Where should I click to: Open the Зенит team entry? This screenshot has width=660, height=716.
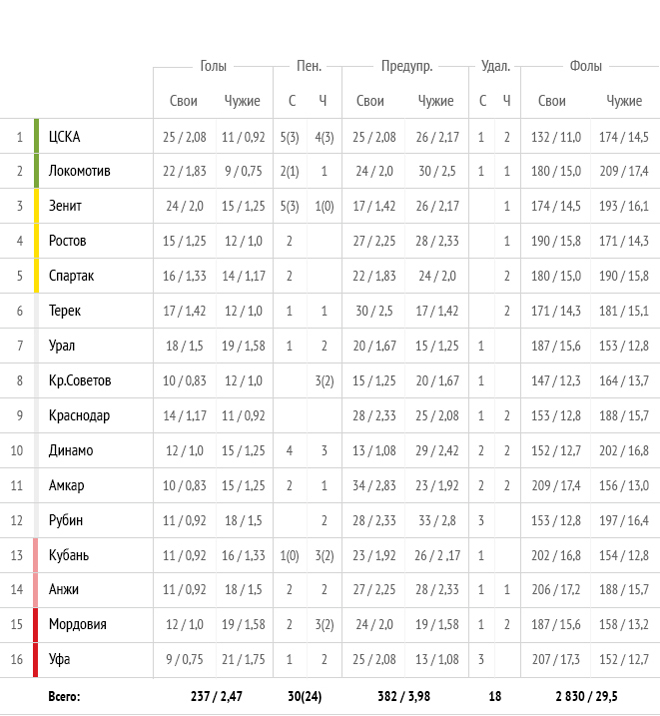[65, 206]
